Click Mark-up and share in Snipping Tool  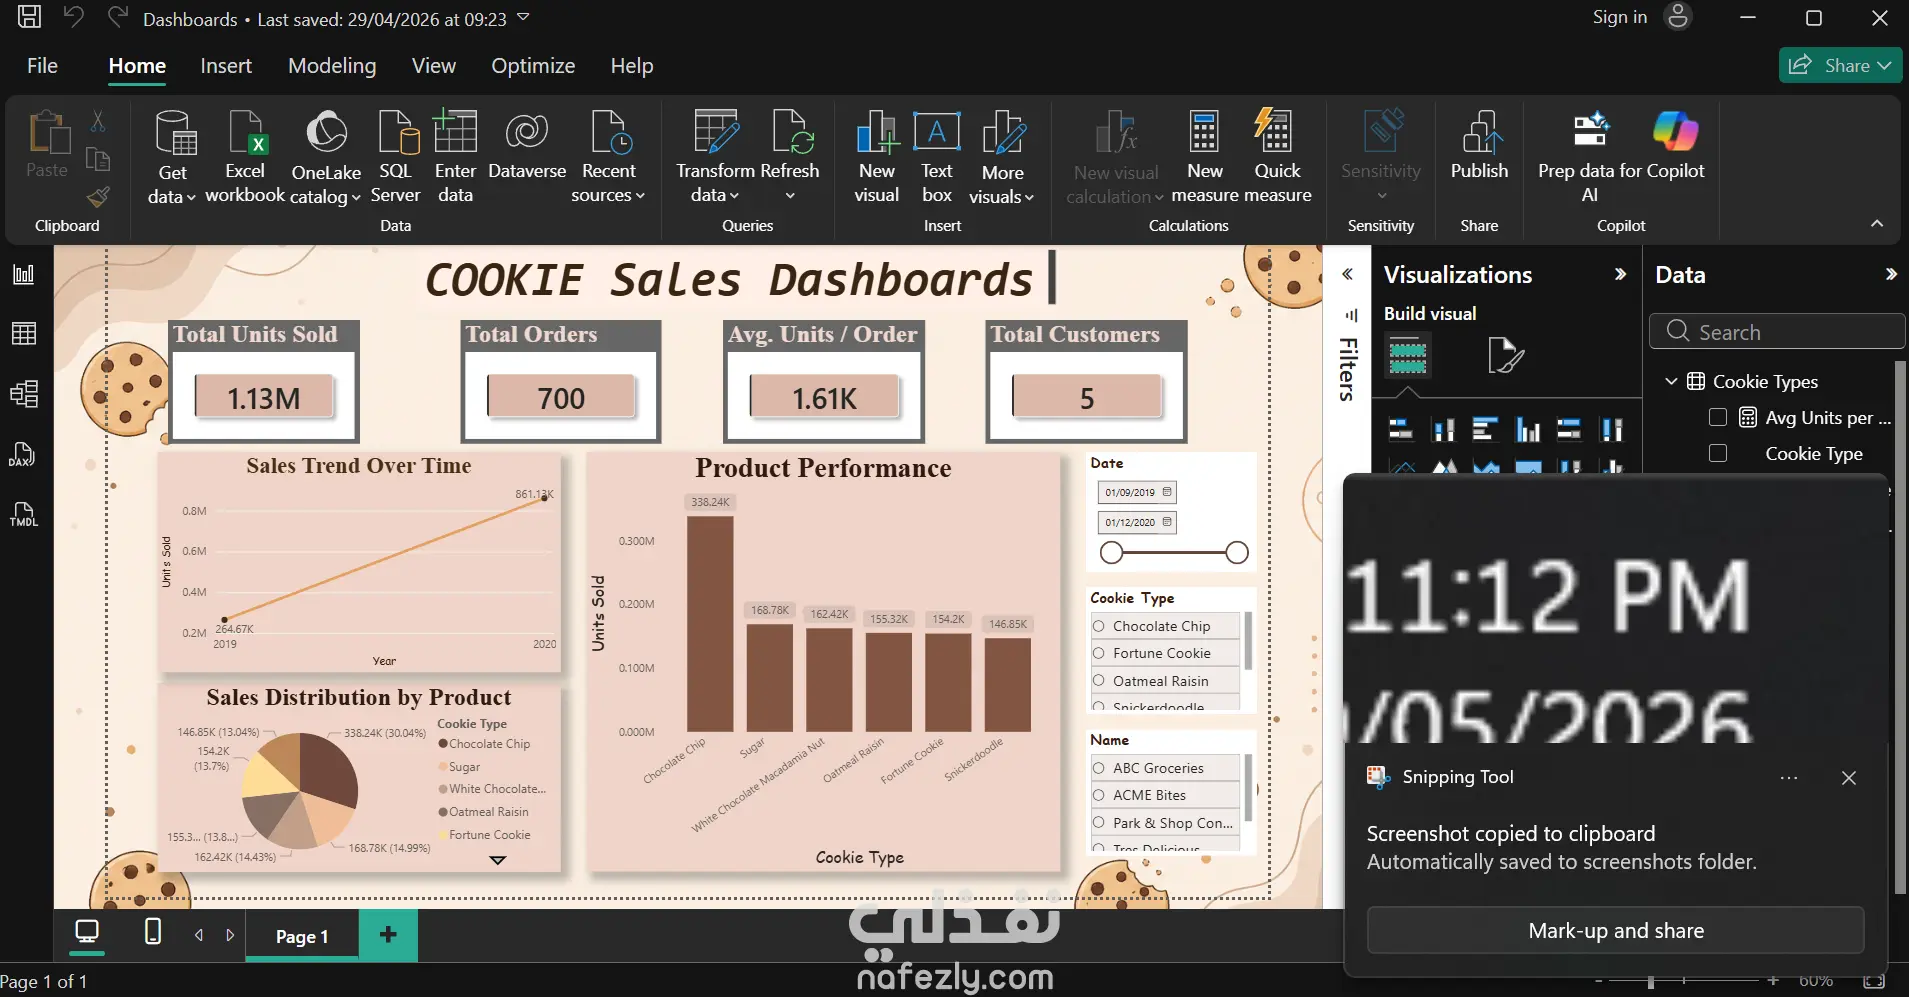coord(1616,931)
